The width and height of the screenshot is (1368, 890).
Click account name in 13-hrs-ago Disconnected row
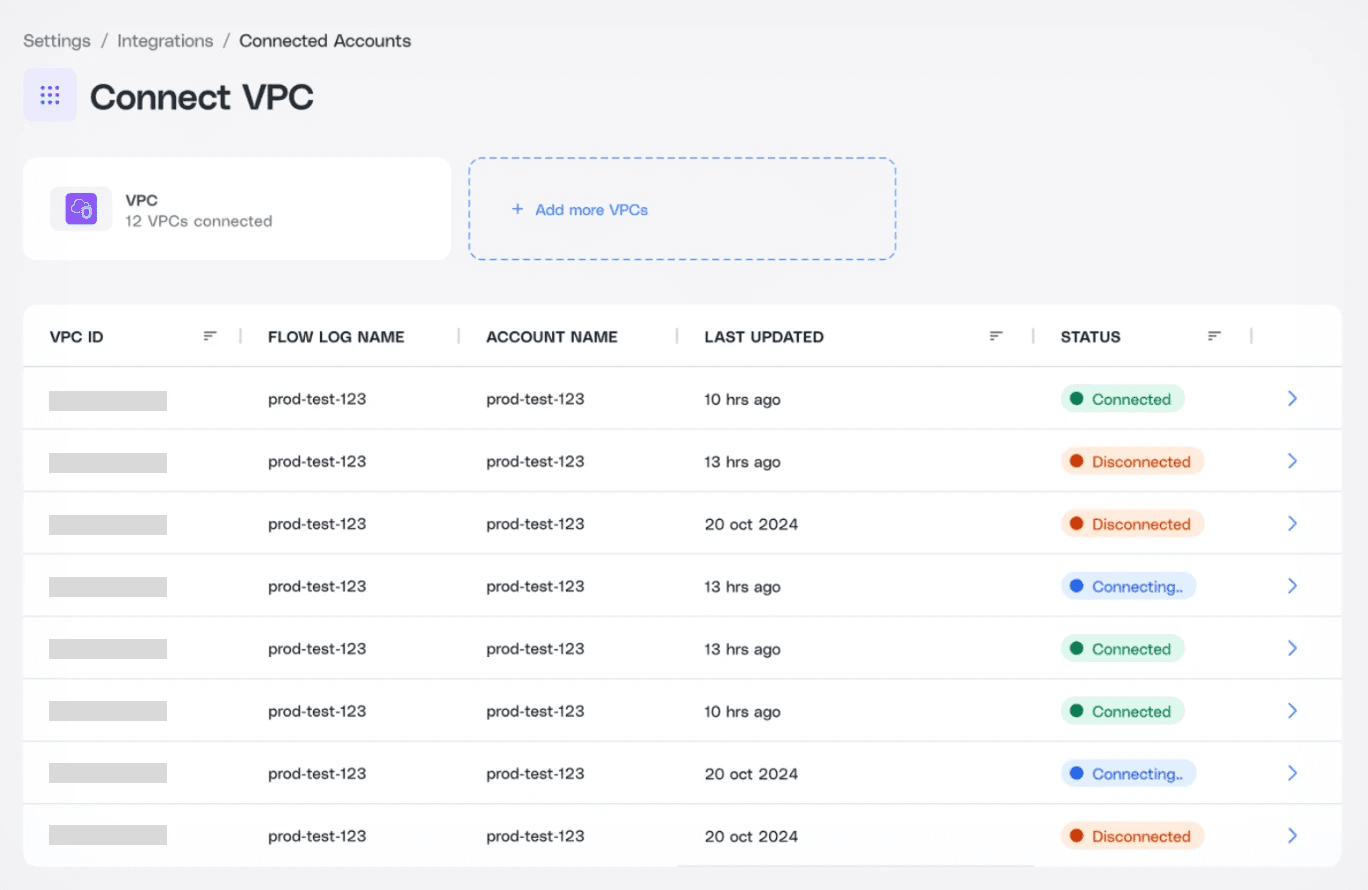pyautogui.click(x=535, y=461)
